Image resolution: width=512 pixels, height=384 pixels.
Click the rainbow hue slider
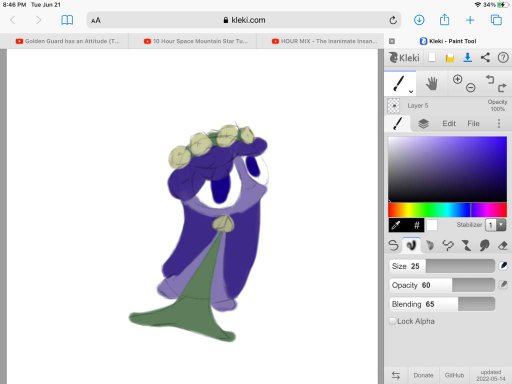click(447, 210)
